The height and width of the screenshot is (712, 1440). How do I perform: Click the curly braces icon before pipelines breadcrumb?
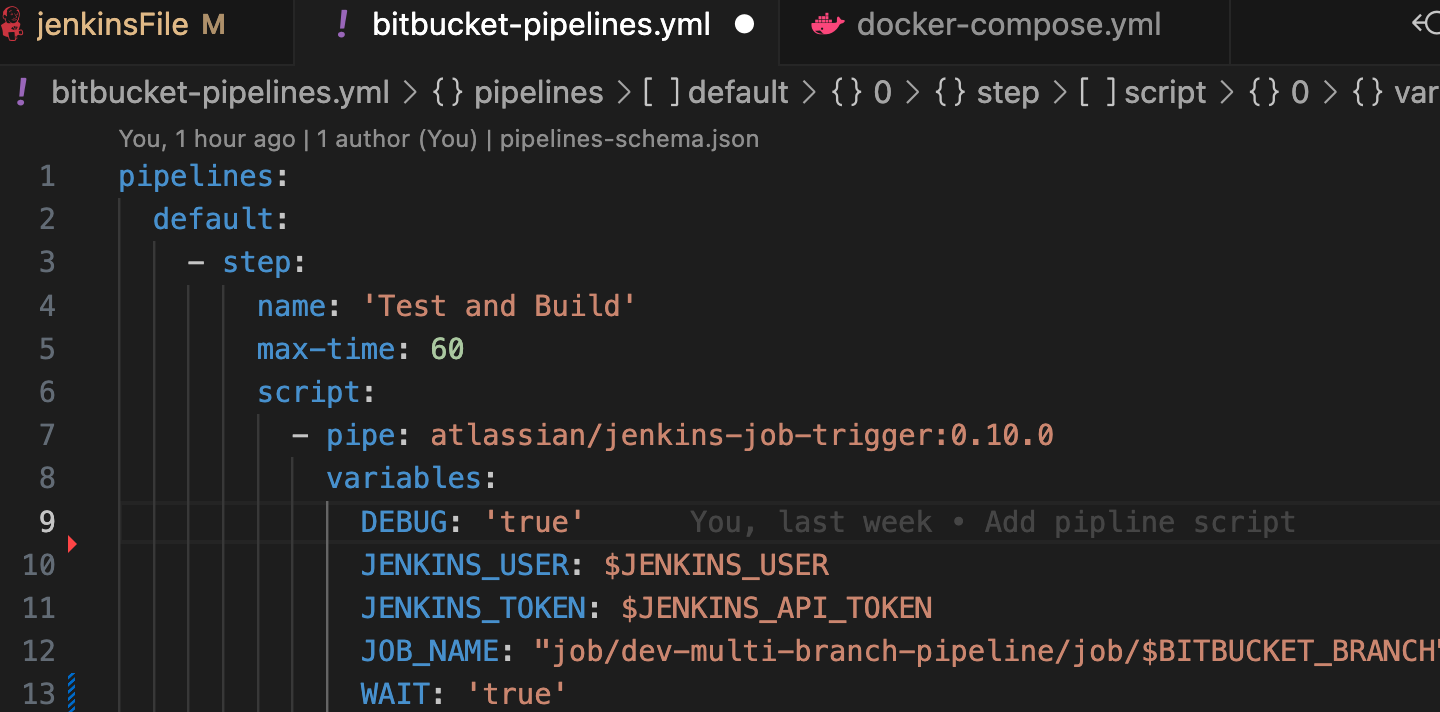(448, 93)
